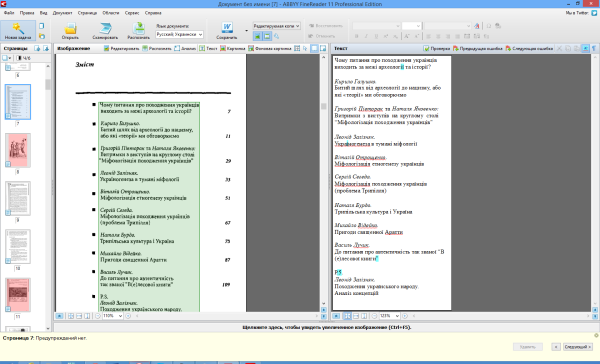Expand the Редактируемая копия layout dropdown
Screen dimensions: 600x364
coord(276,26)
